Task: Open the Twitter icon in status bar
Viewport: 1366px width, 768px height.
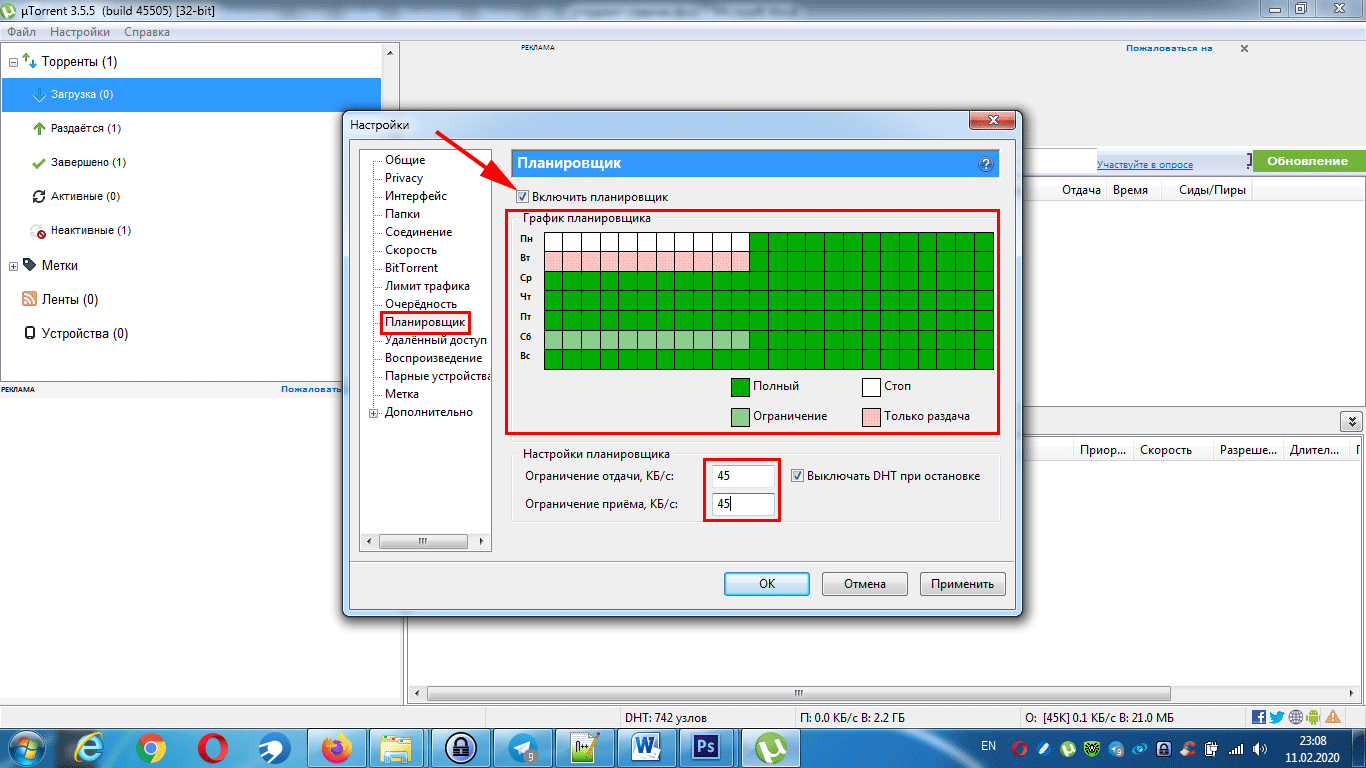Action: [x=1277, y=717]
